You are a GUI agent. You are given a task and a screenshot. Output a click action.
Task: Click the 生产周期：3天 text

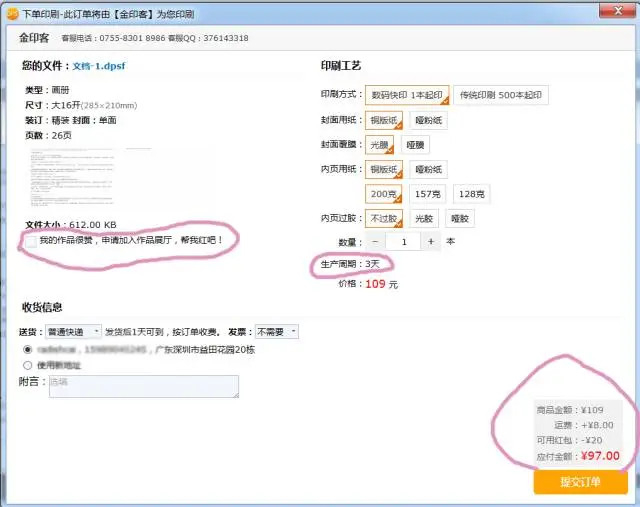pyautogui.click(x=350, y=264)
